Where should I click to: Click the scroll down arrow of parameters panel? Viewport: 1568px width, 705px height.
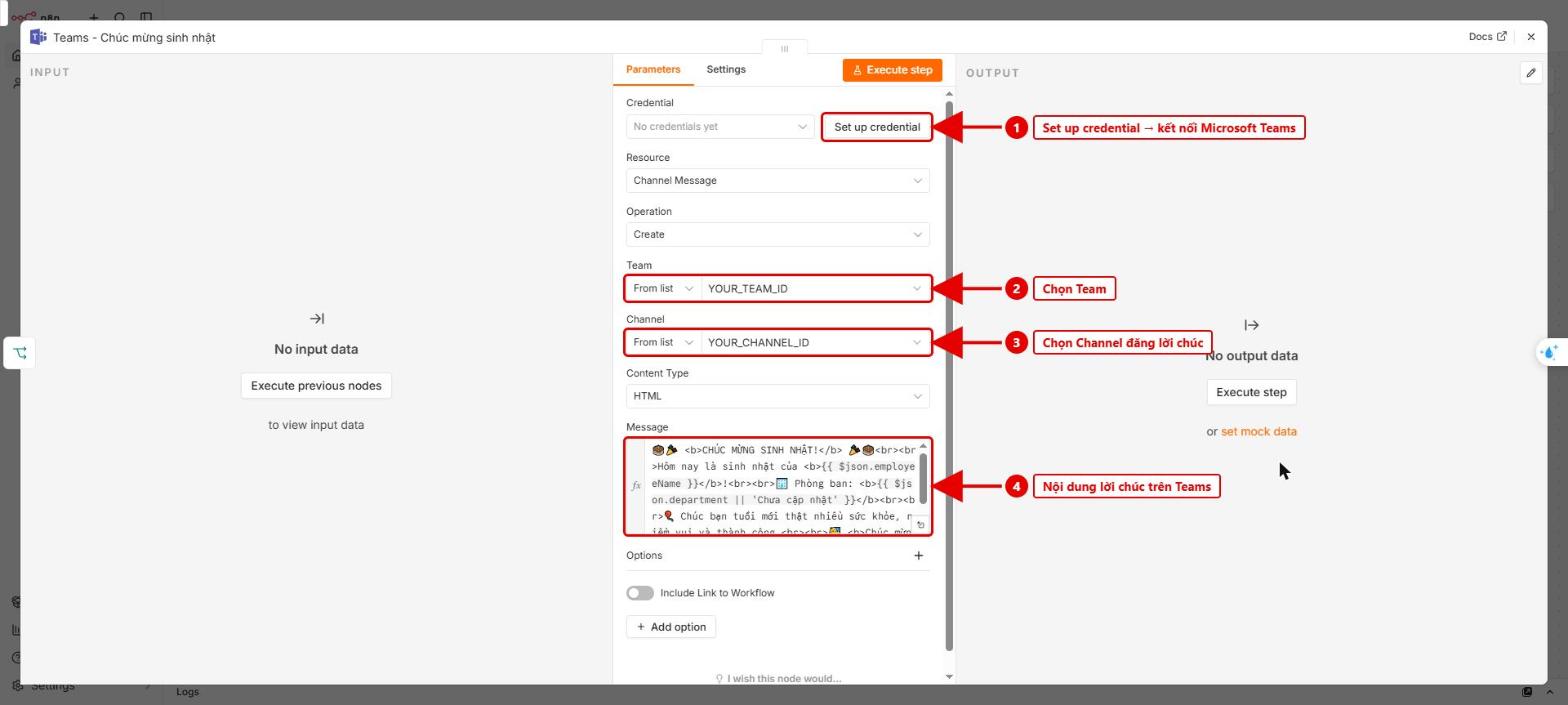click(x=949, y=677)
